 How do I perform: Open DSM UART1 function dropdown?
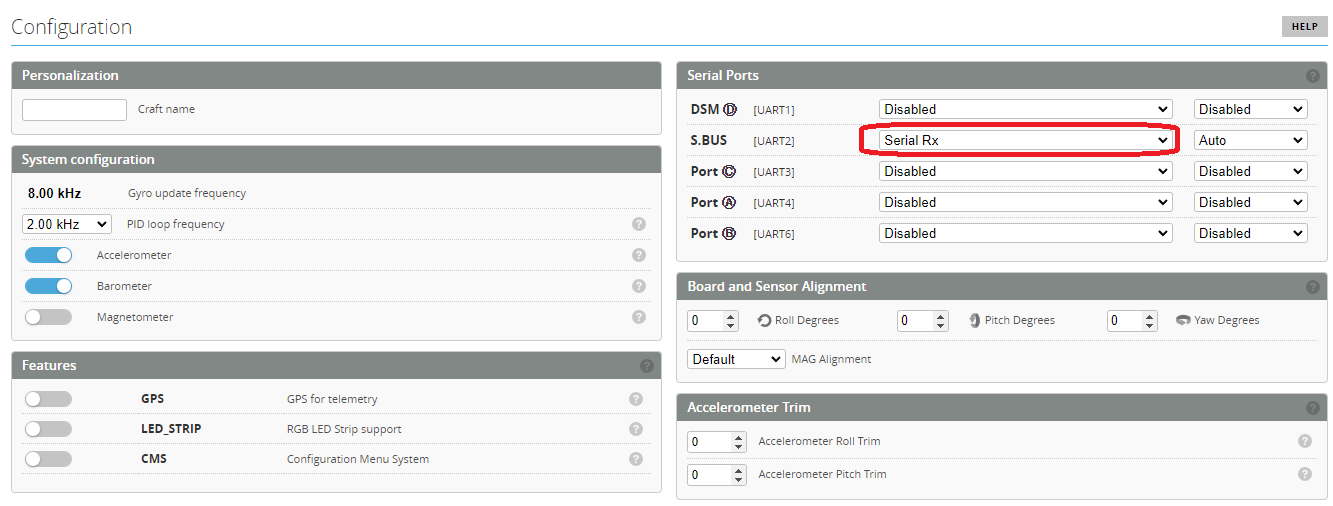pos(1025,109)
